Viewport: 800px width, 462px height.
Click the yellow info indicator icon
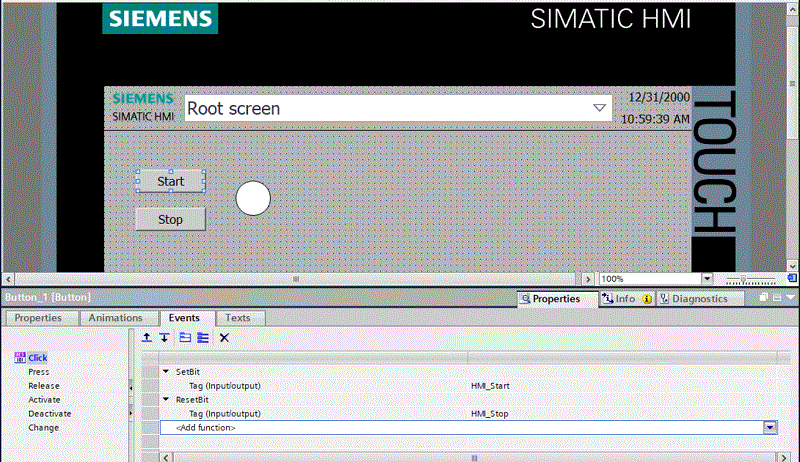pyautogui.click(x=647, y=298)
